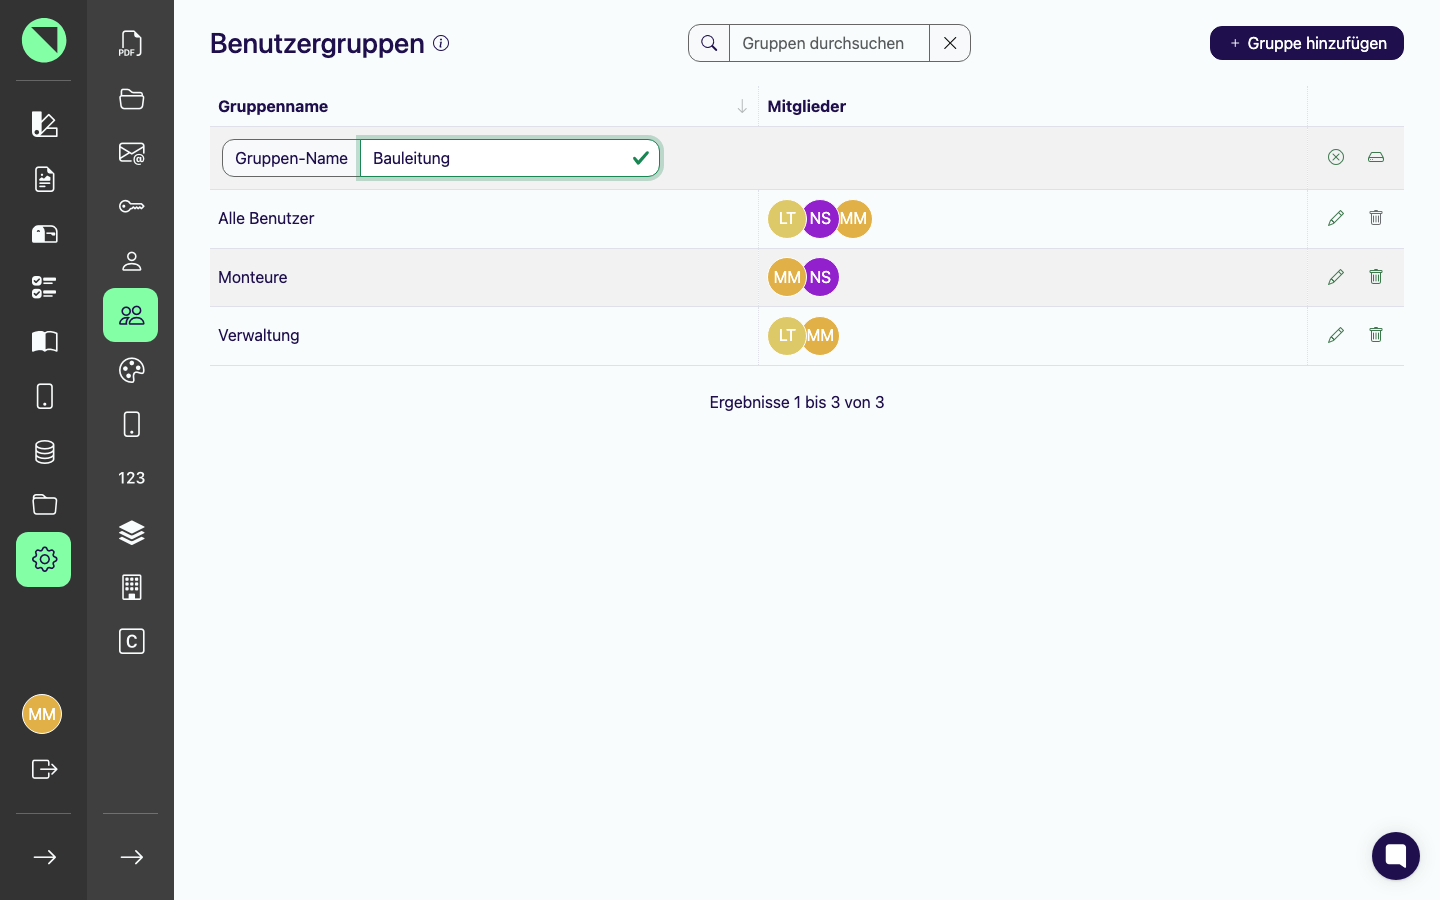Click the logout icon

tap(44, 769)
